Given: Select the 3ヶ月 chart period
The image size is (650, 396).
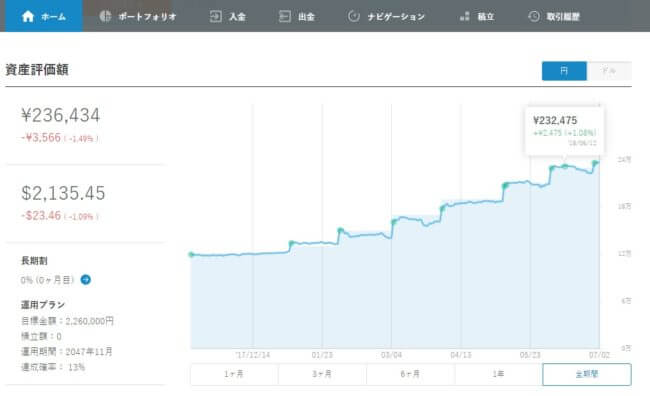Looking at the screenshot, I should click(x=322, y=374).
